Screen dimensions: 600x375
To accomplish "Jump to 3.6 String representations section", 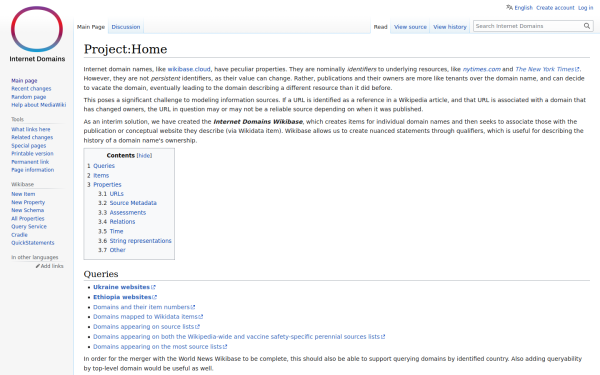I will click(140, 241).
